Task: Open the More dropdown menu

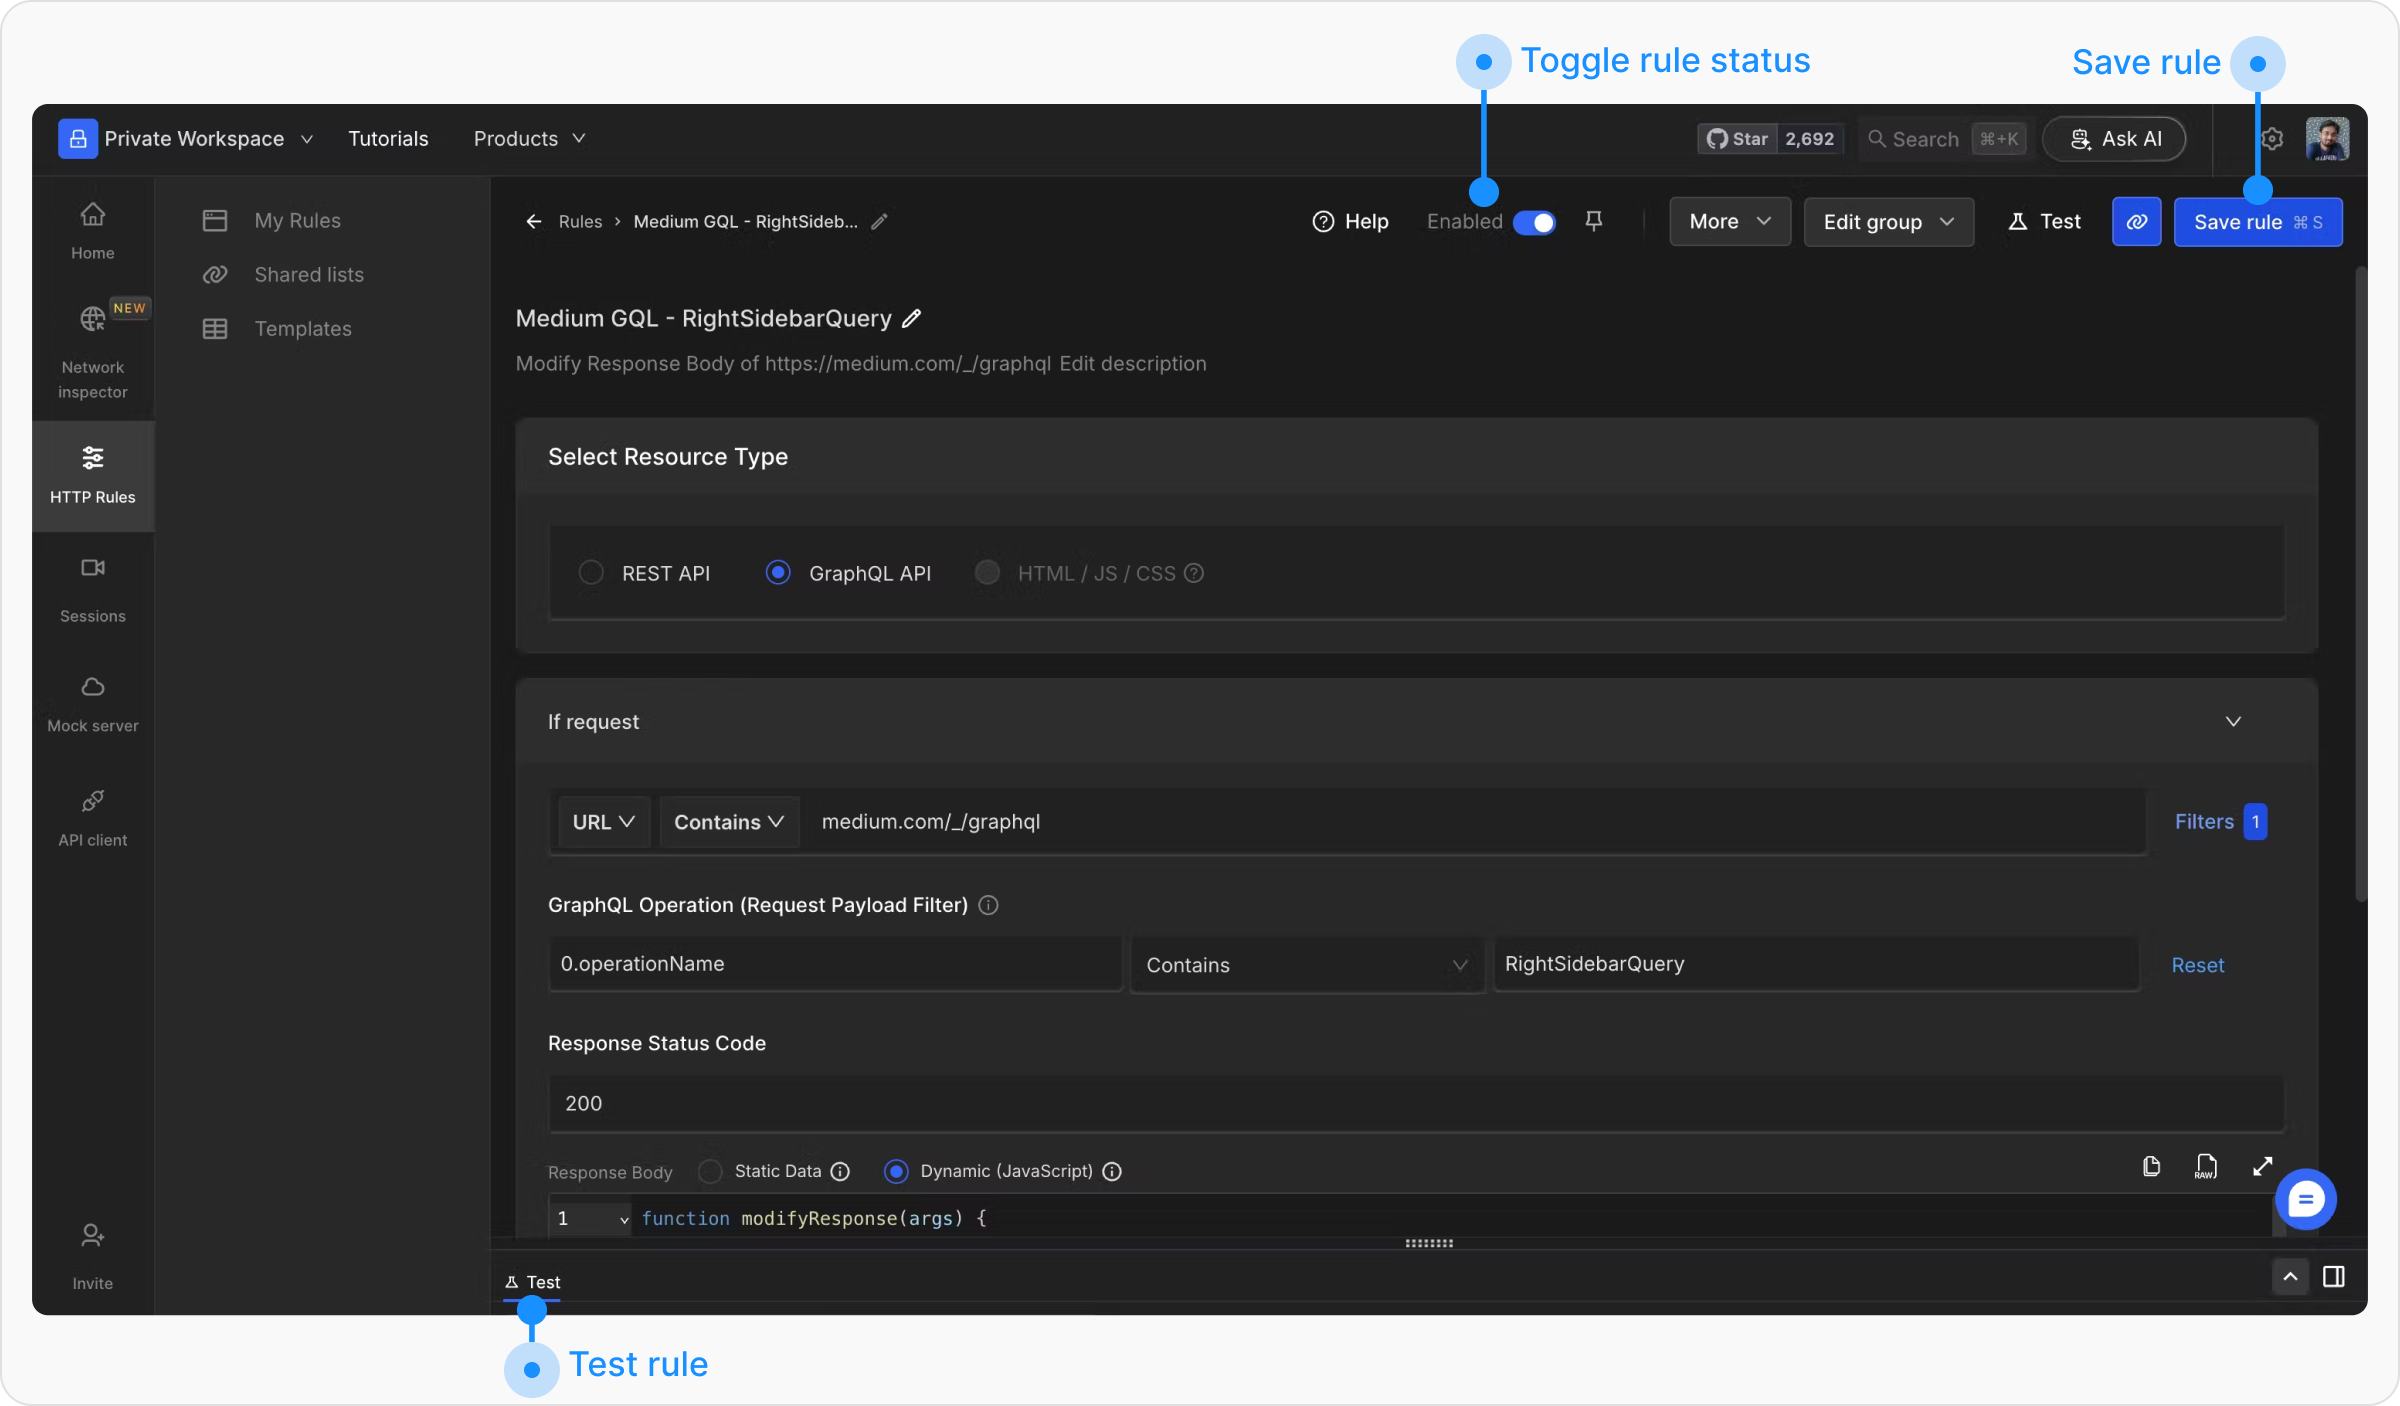Action: 1729,222
